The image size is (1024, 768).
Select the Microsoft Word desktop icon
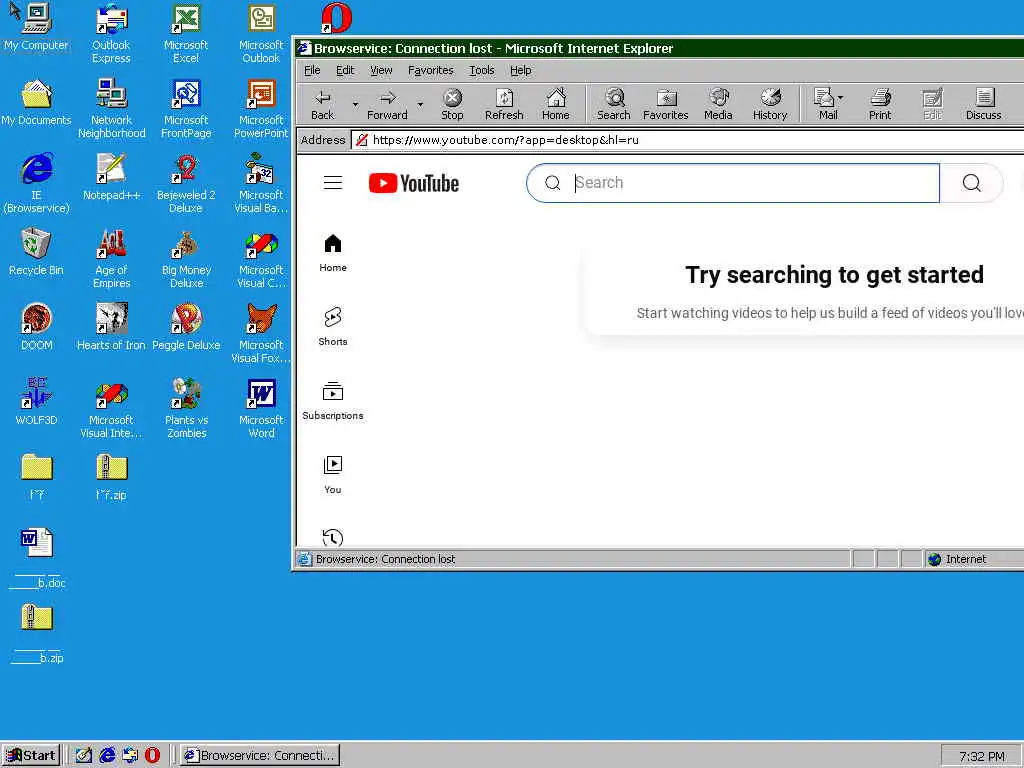click(x=261, y=408)
